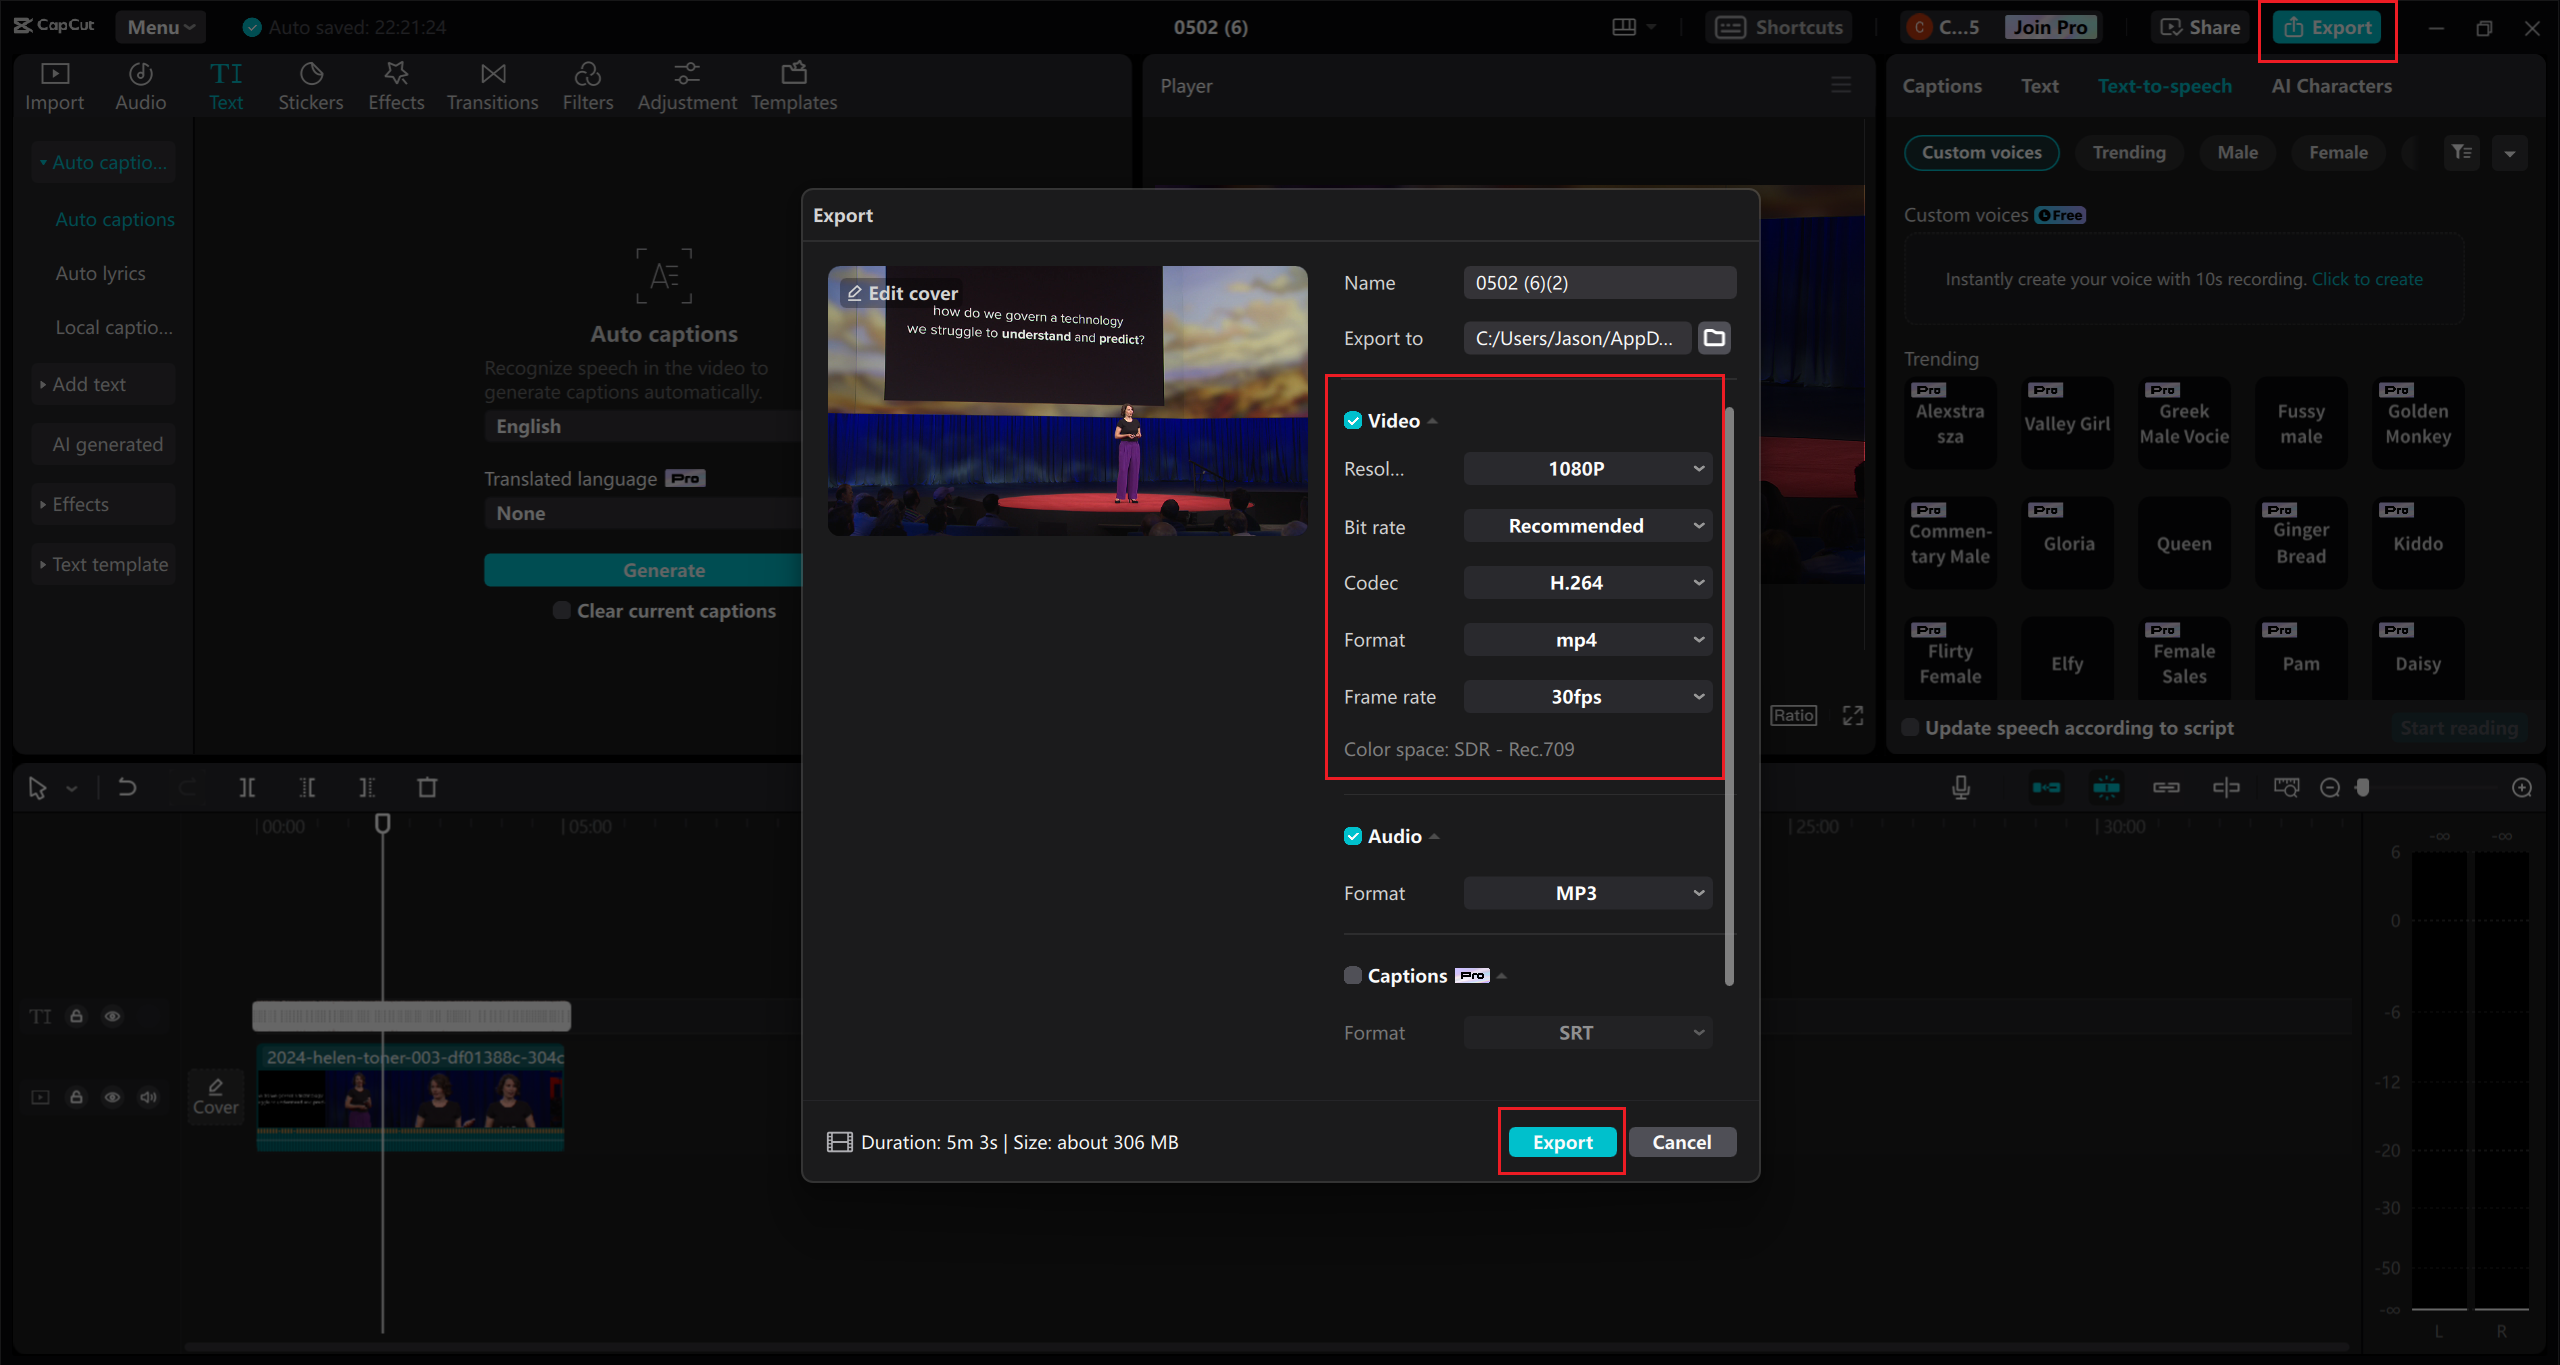The height and width of the screenshot is (1365, 2560).
Task: Click the Undo arrow icon
Action: [x=127, y=788]
